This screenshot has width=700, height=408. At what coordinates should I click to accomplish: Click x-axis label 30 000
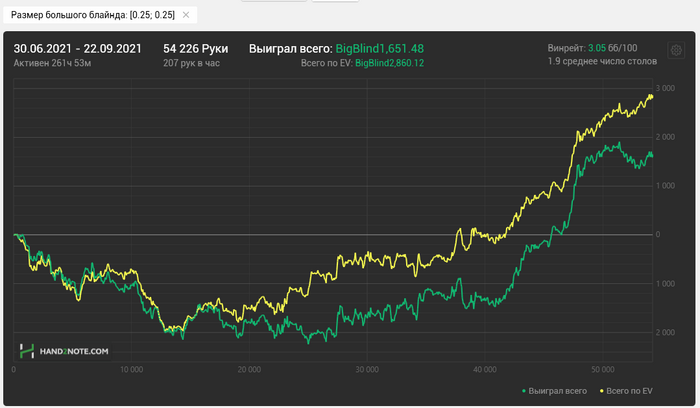(367, 370)
